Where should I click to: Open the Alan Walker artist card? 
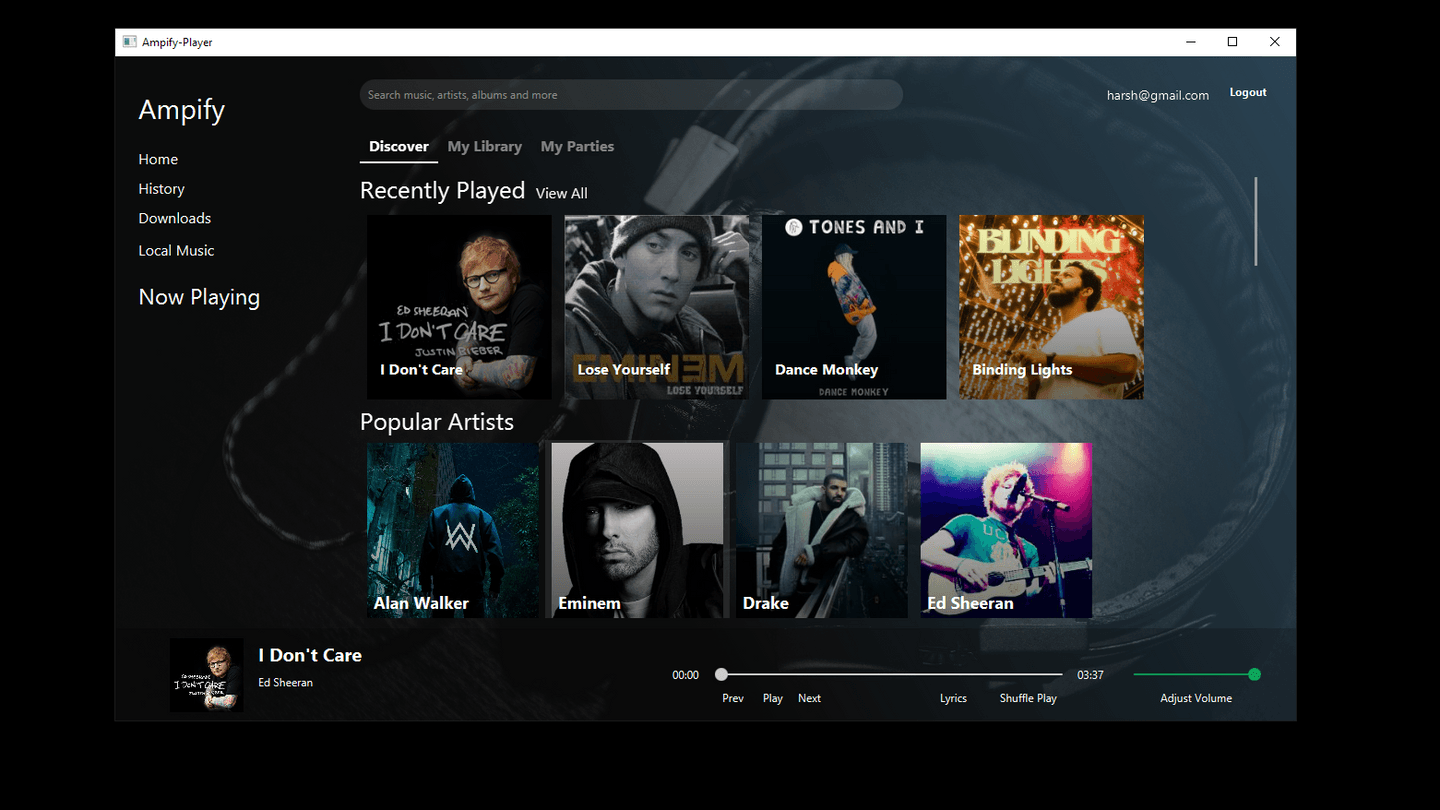pos(453,531)
